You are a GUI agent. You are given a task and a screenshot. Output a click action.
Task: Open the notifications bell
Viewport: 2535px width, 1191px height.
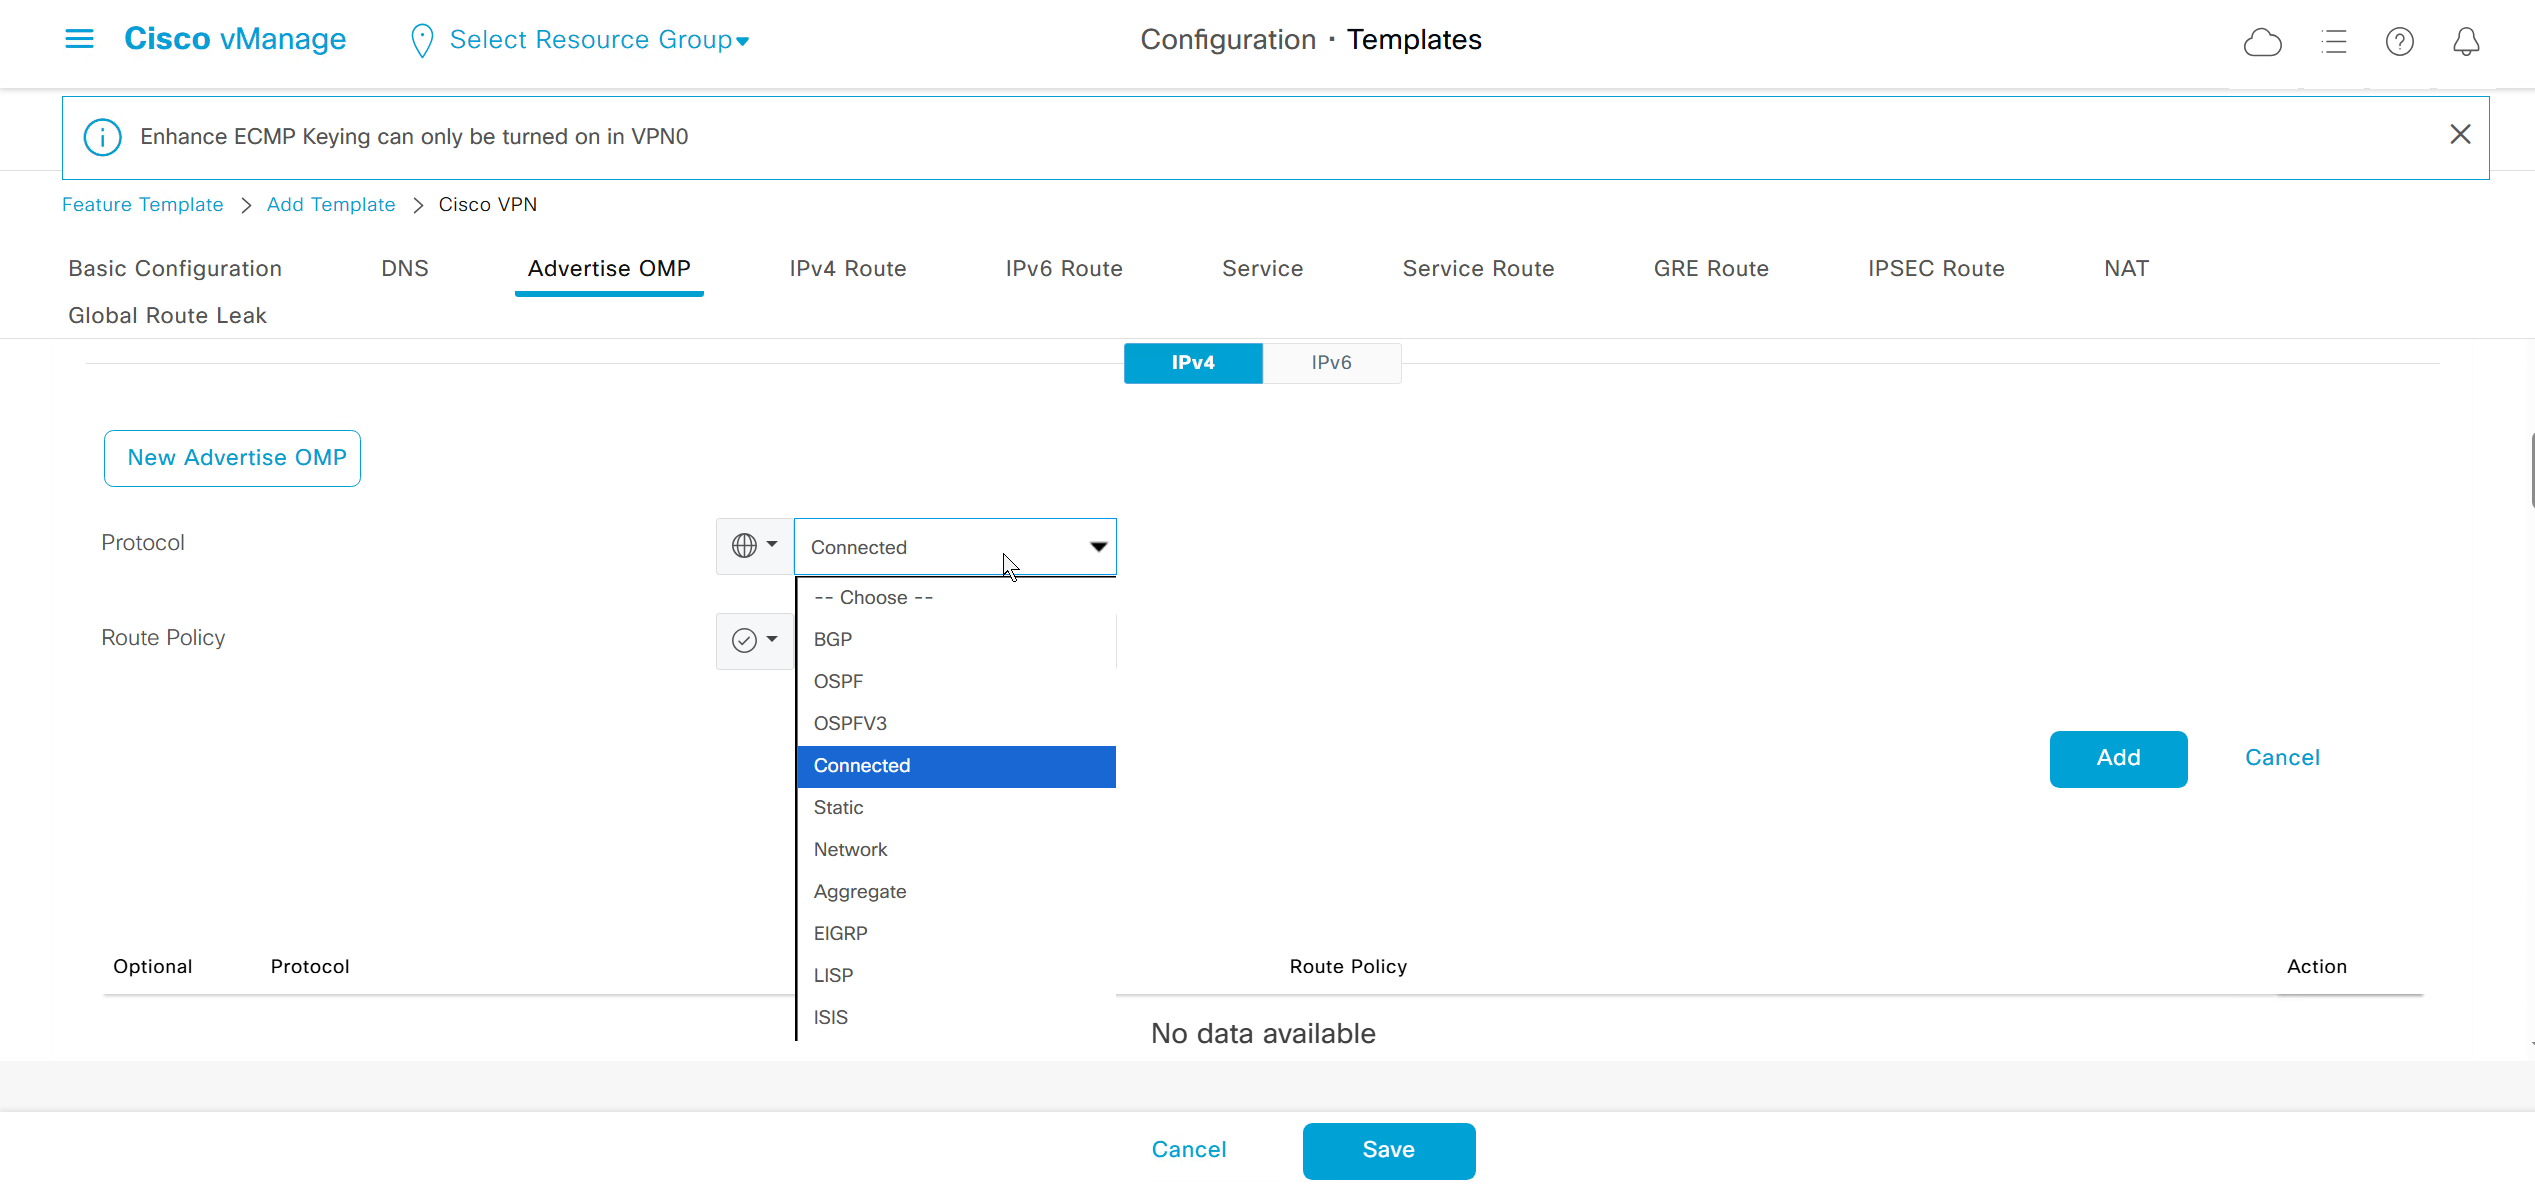[x=2466, y=42]
